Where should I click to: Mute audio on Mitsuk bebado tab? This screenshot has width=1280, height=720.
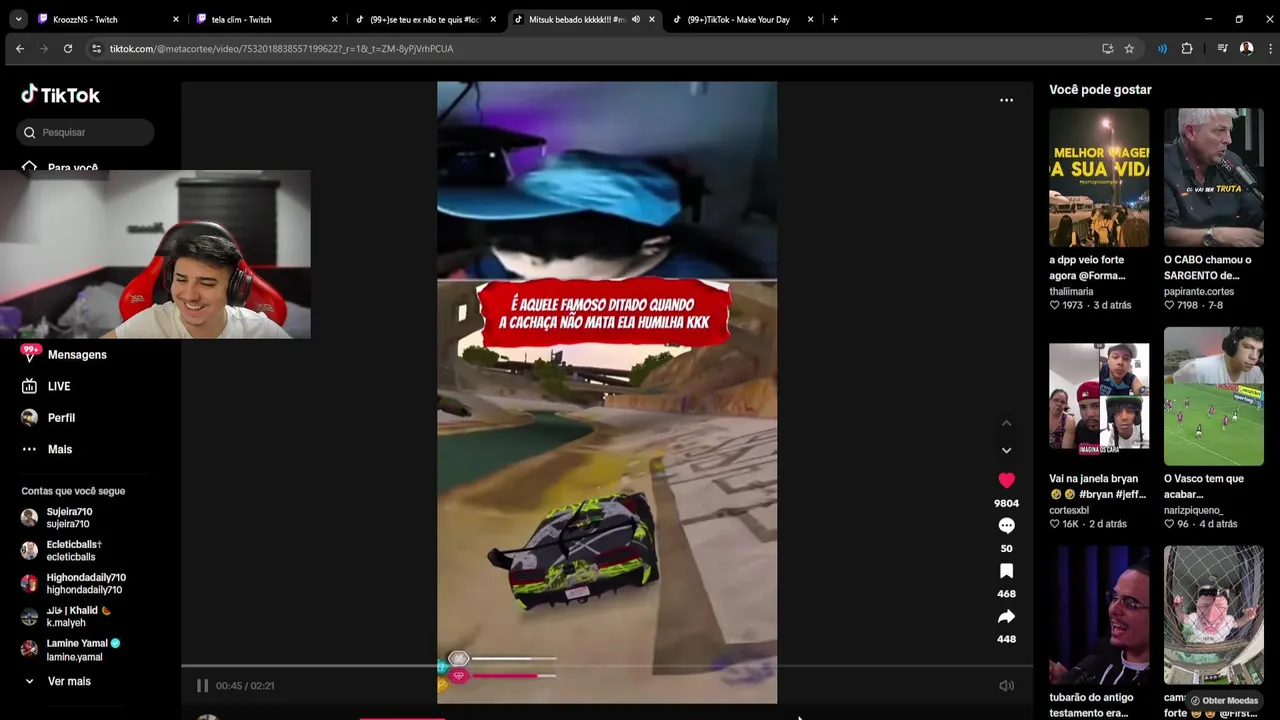click(x=636, y=19)
